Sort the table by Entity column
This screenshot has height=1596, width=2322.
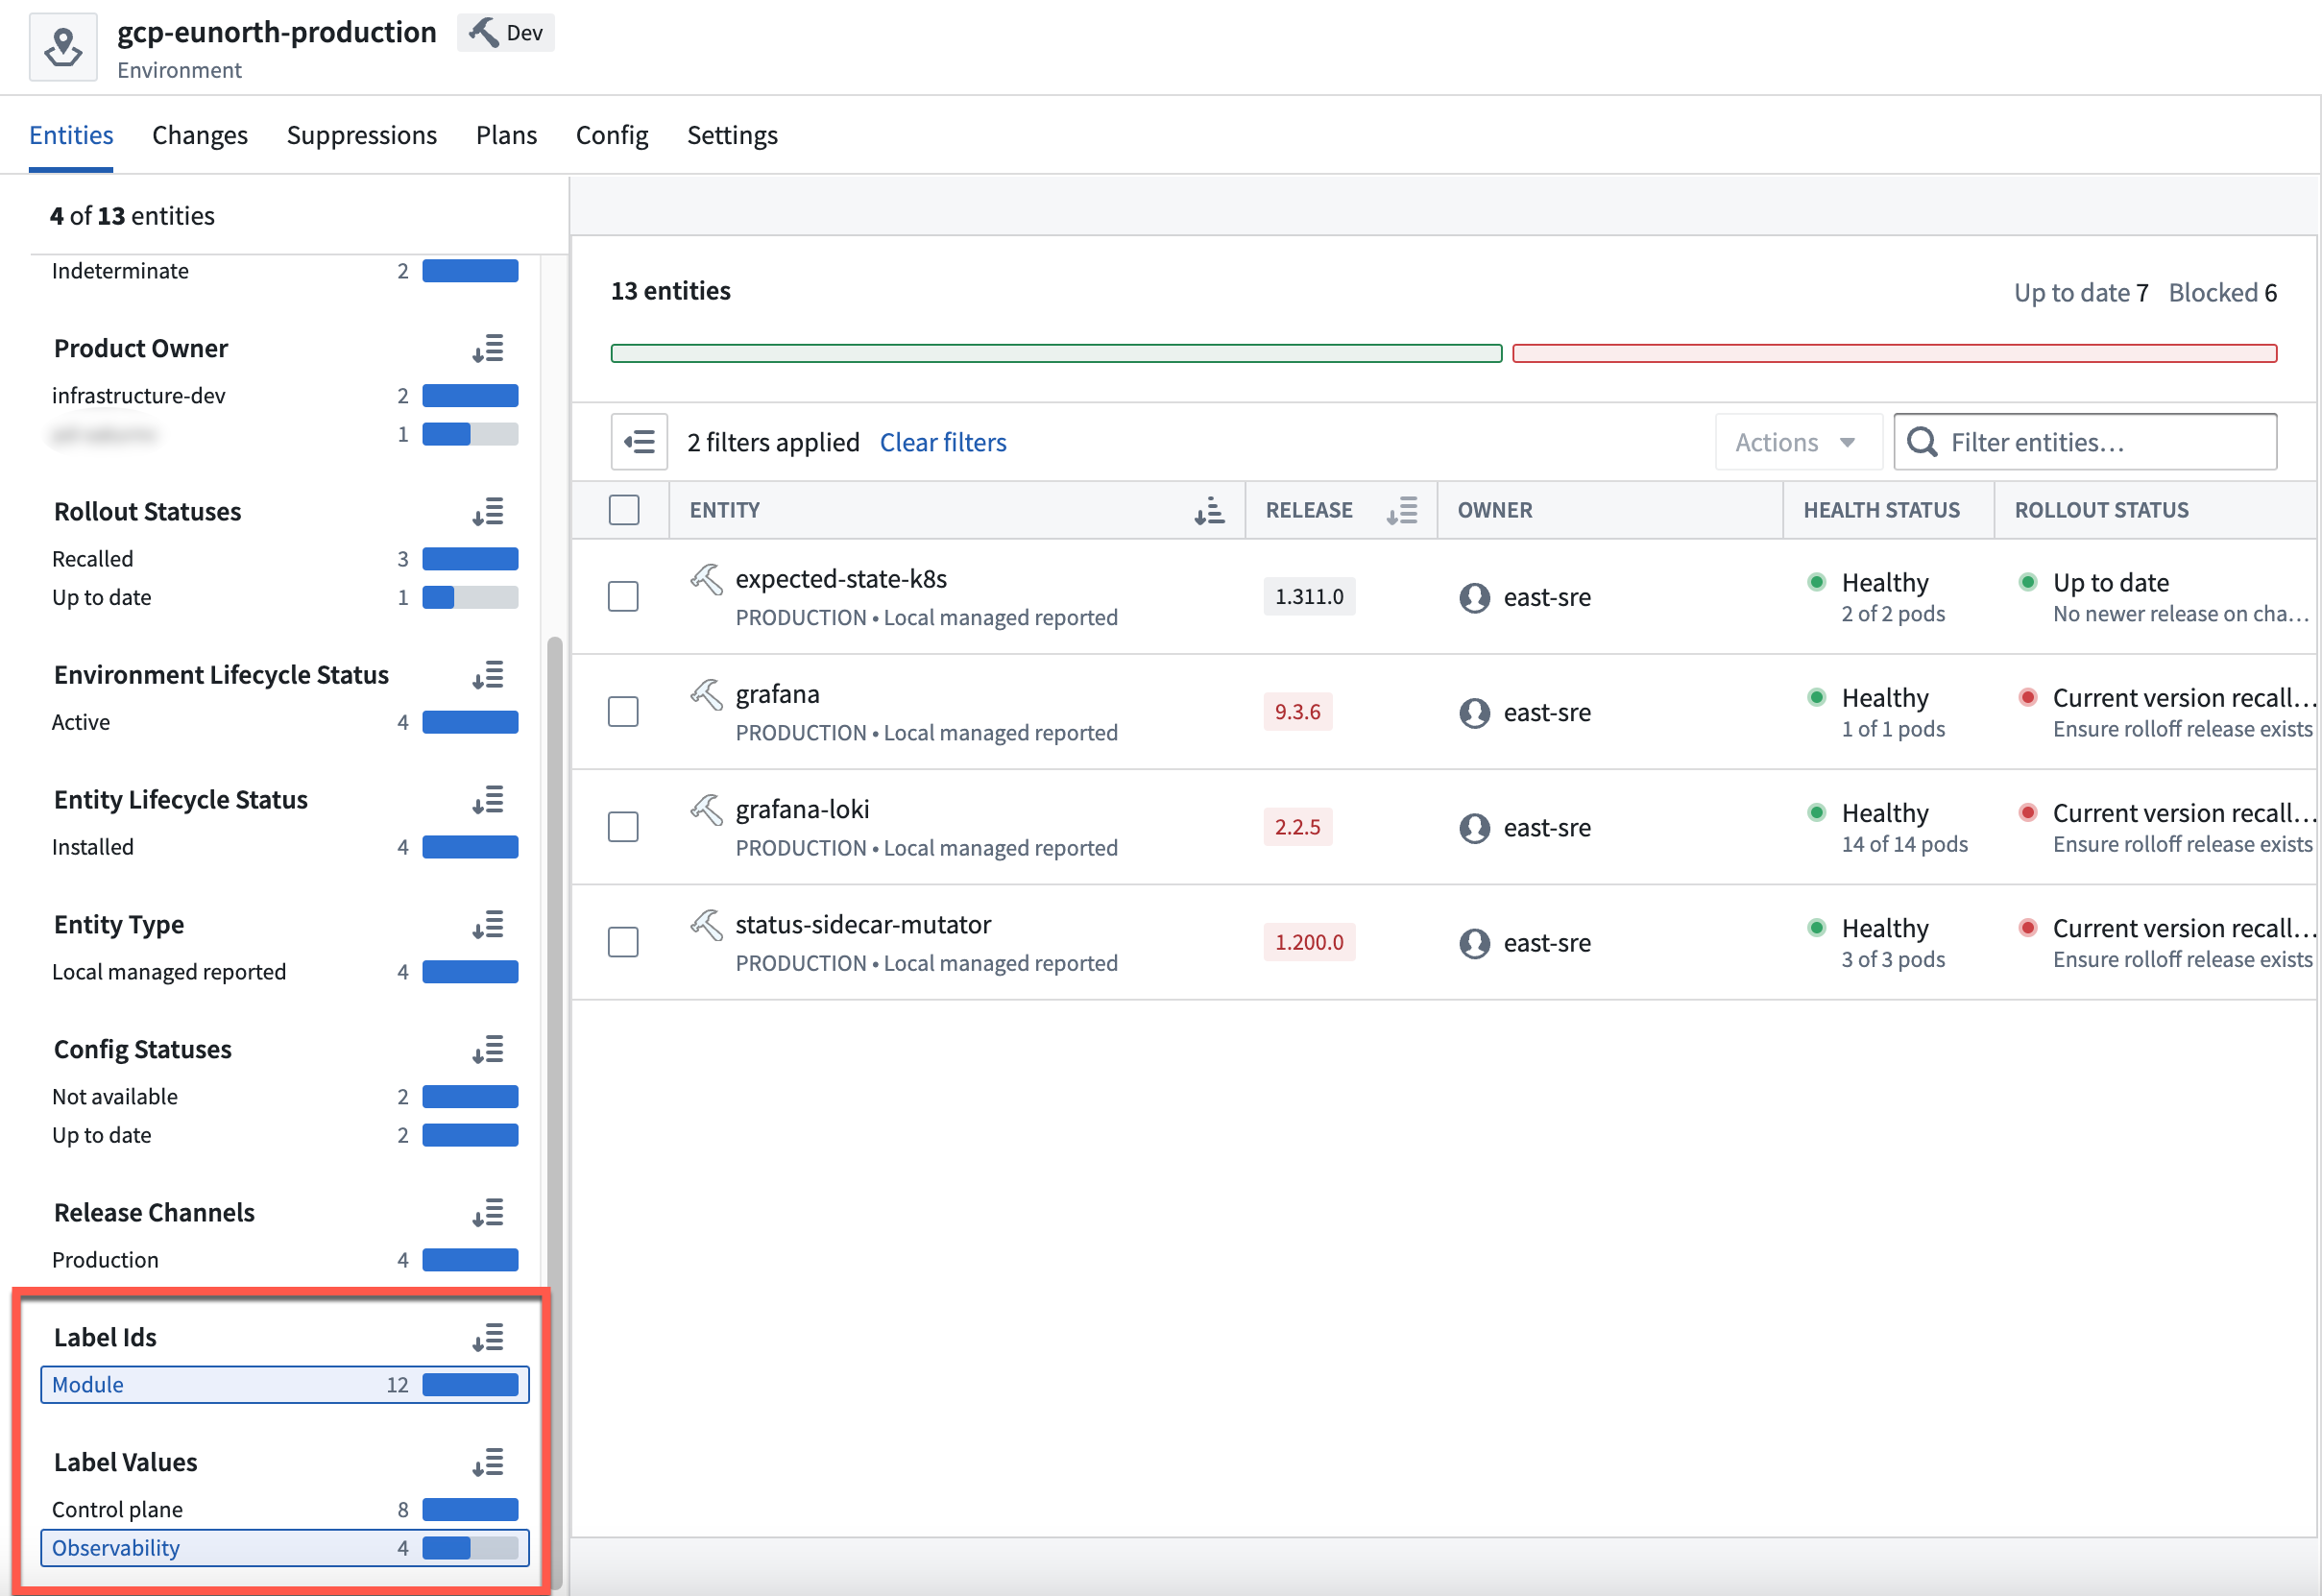coord(1209,510)
